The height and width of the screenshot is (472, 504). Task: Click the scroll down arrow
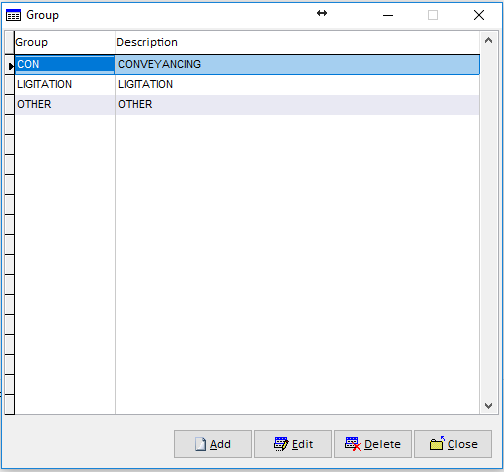point(488,406)
